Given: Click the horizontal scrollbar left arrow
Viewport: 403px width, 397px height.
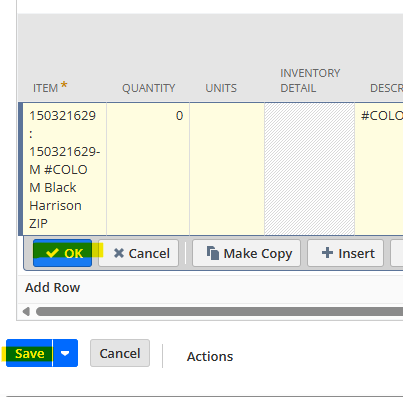Looking at the screenshot, I should click(x=26, y=312).
